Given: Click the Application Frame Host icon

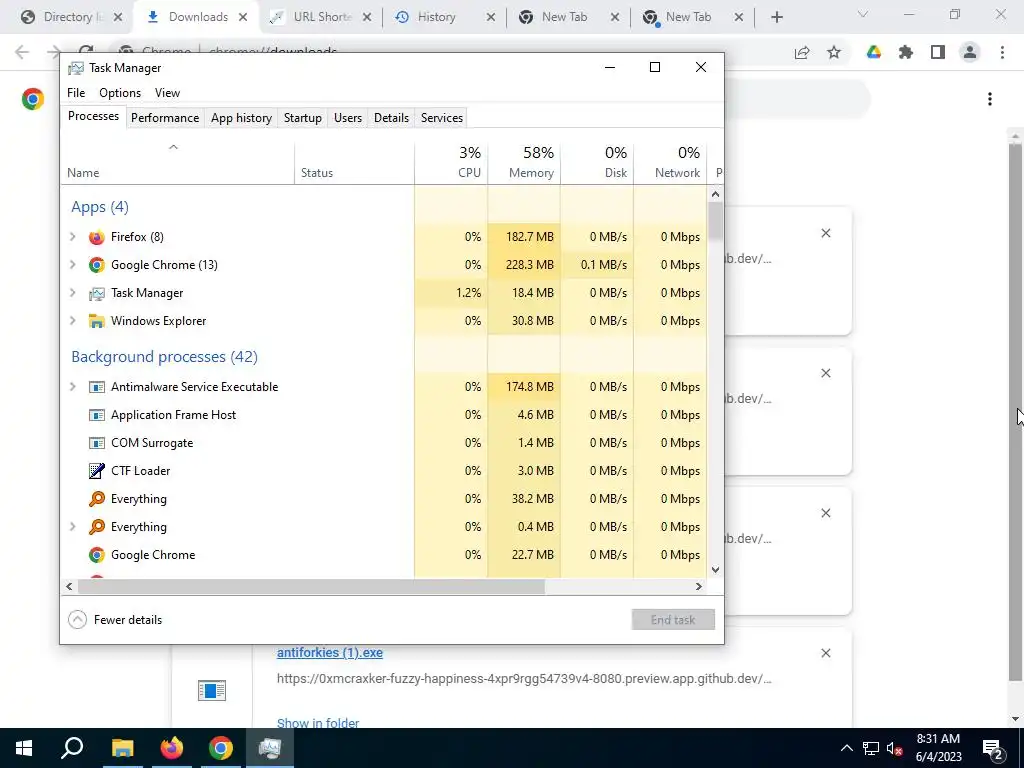Looking at the screenshot, I should 97,415.
